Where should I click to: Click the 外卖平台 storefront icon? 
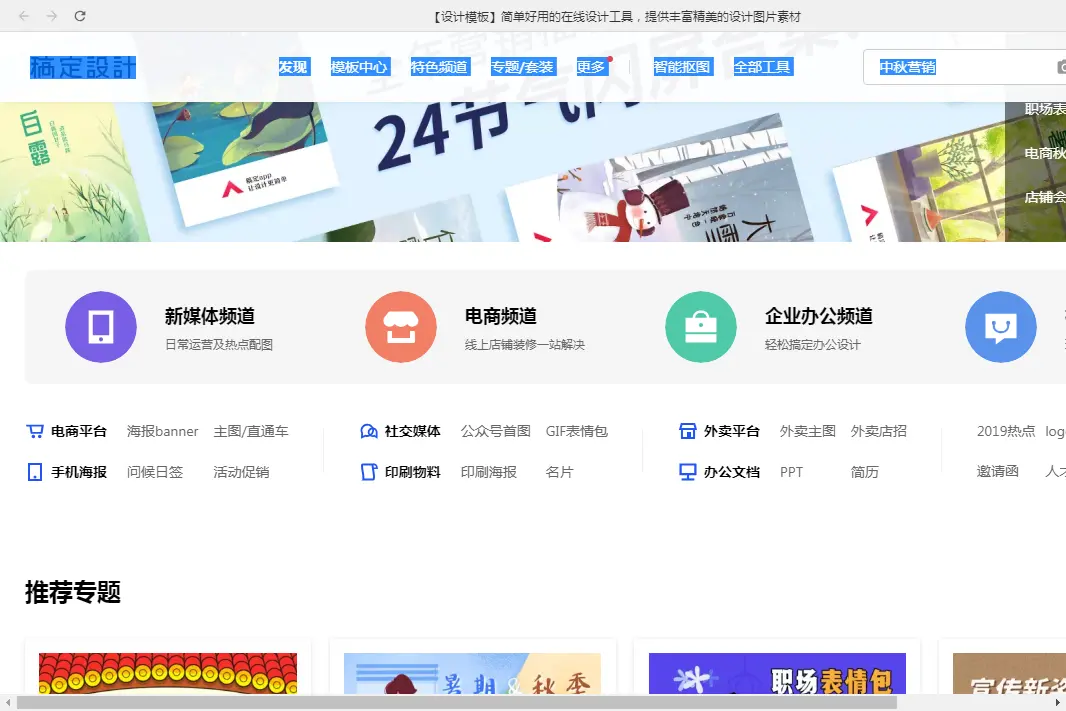point(688,431)
